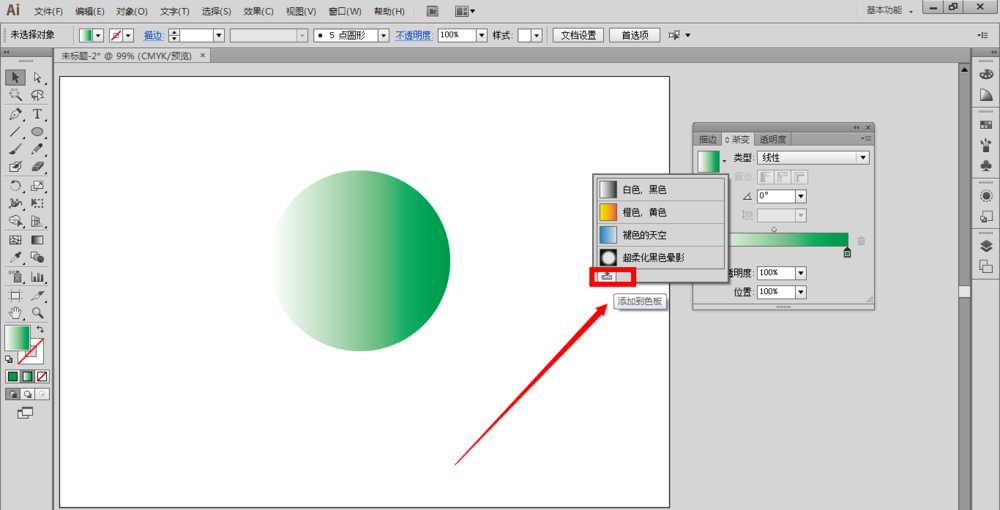Switch to the 透明度 panel tab

[x=772, y=139]
